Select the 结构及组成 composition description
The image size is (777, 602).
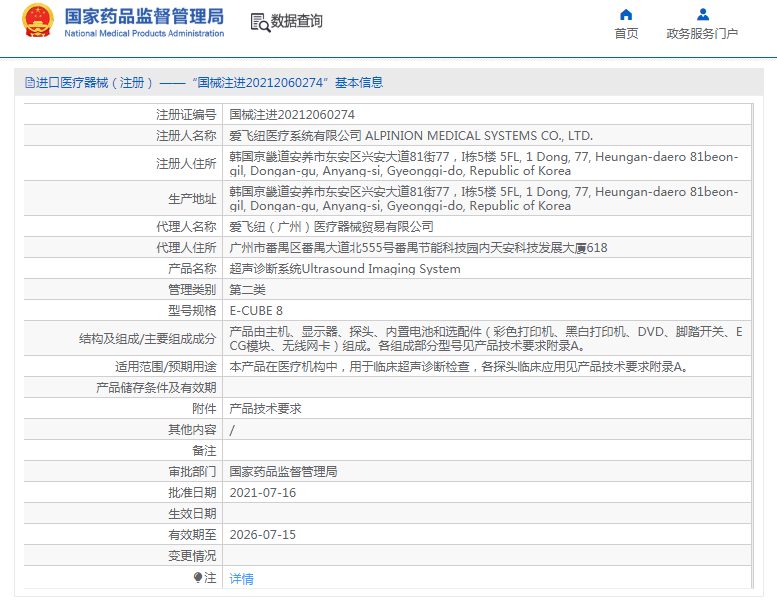pyautogui.click(x=486, y=338)
